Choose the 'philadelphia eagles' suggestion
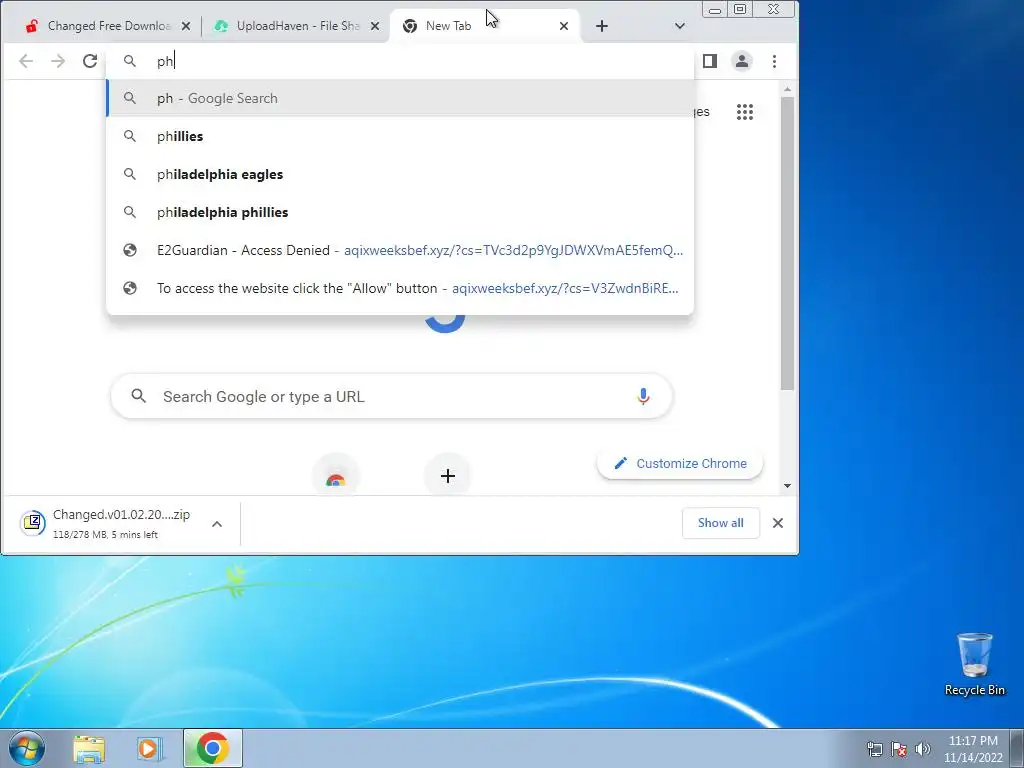The image size is (1024, 768). [x=400, y=174]
